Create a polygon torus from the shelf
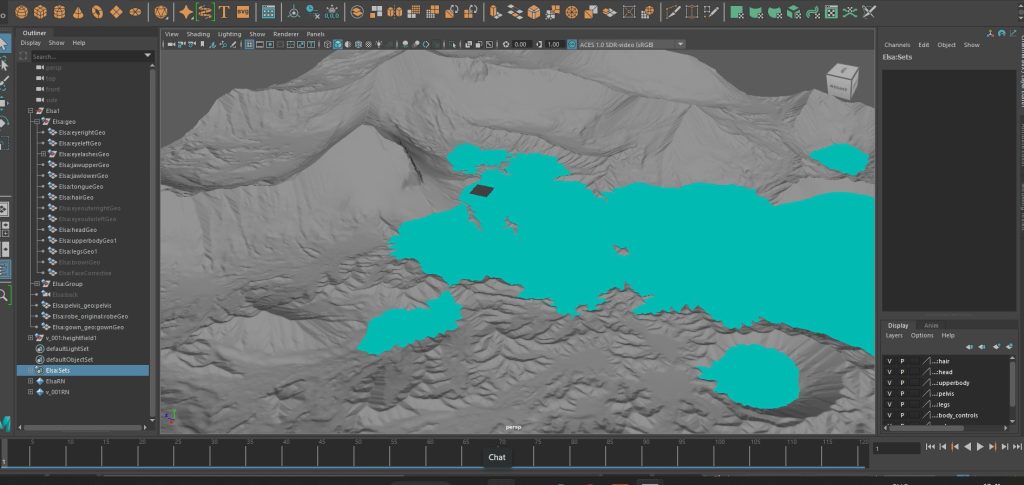1024x485 pixels. 97,12
